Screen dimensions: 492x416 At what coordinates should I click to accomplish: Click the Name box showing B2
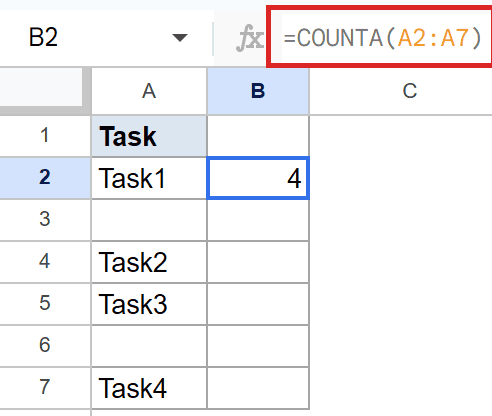[x=106, y=37]
